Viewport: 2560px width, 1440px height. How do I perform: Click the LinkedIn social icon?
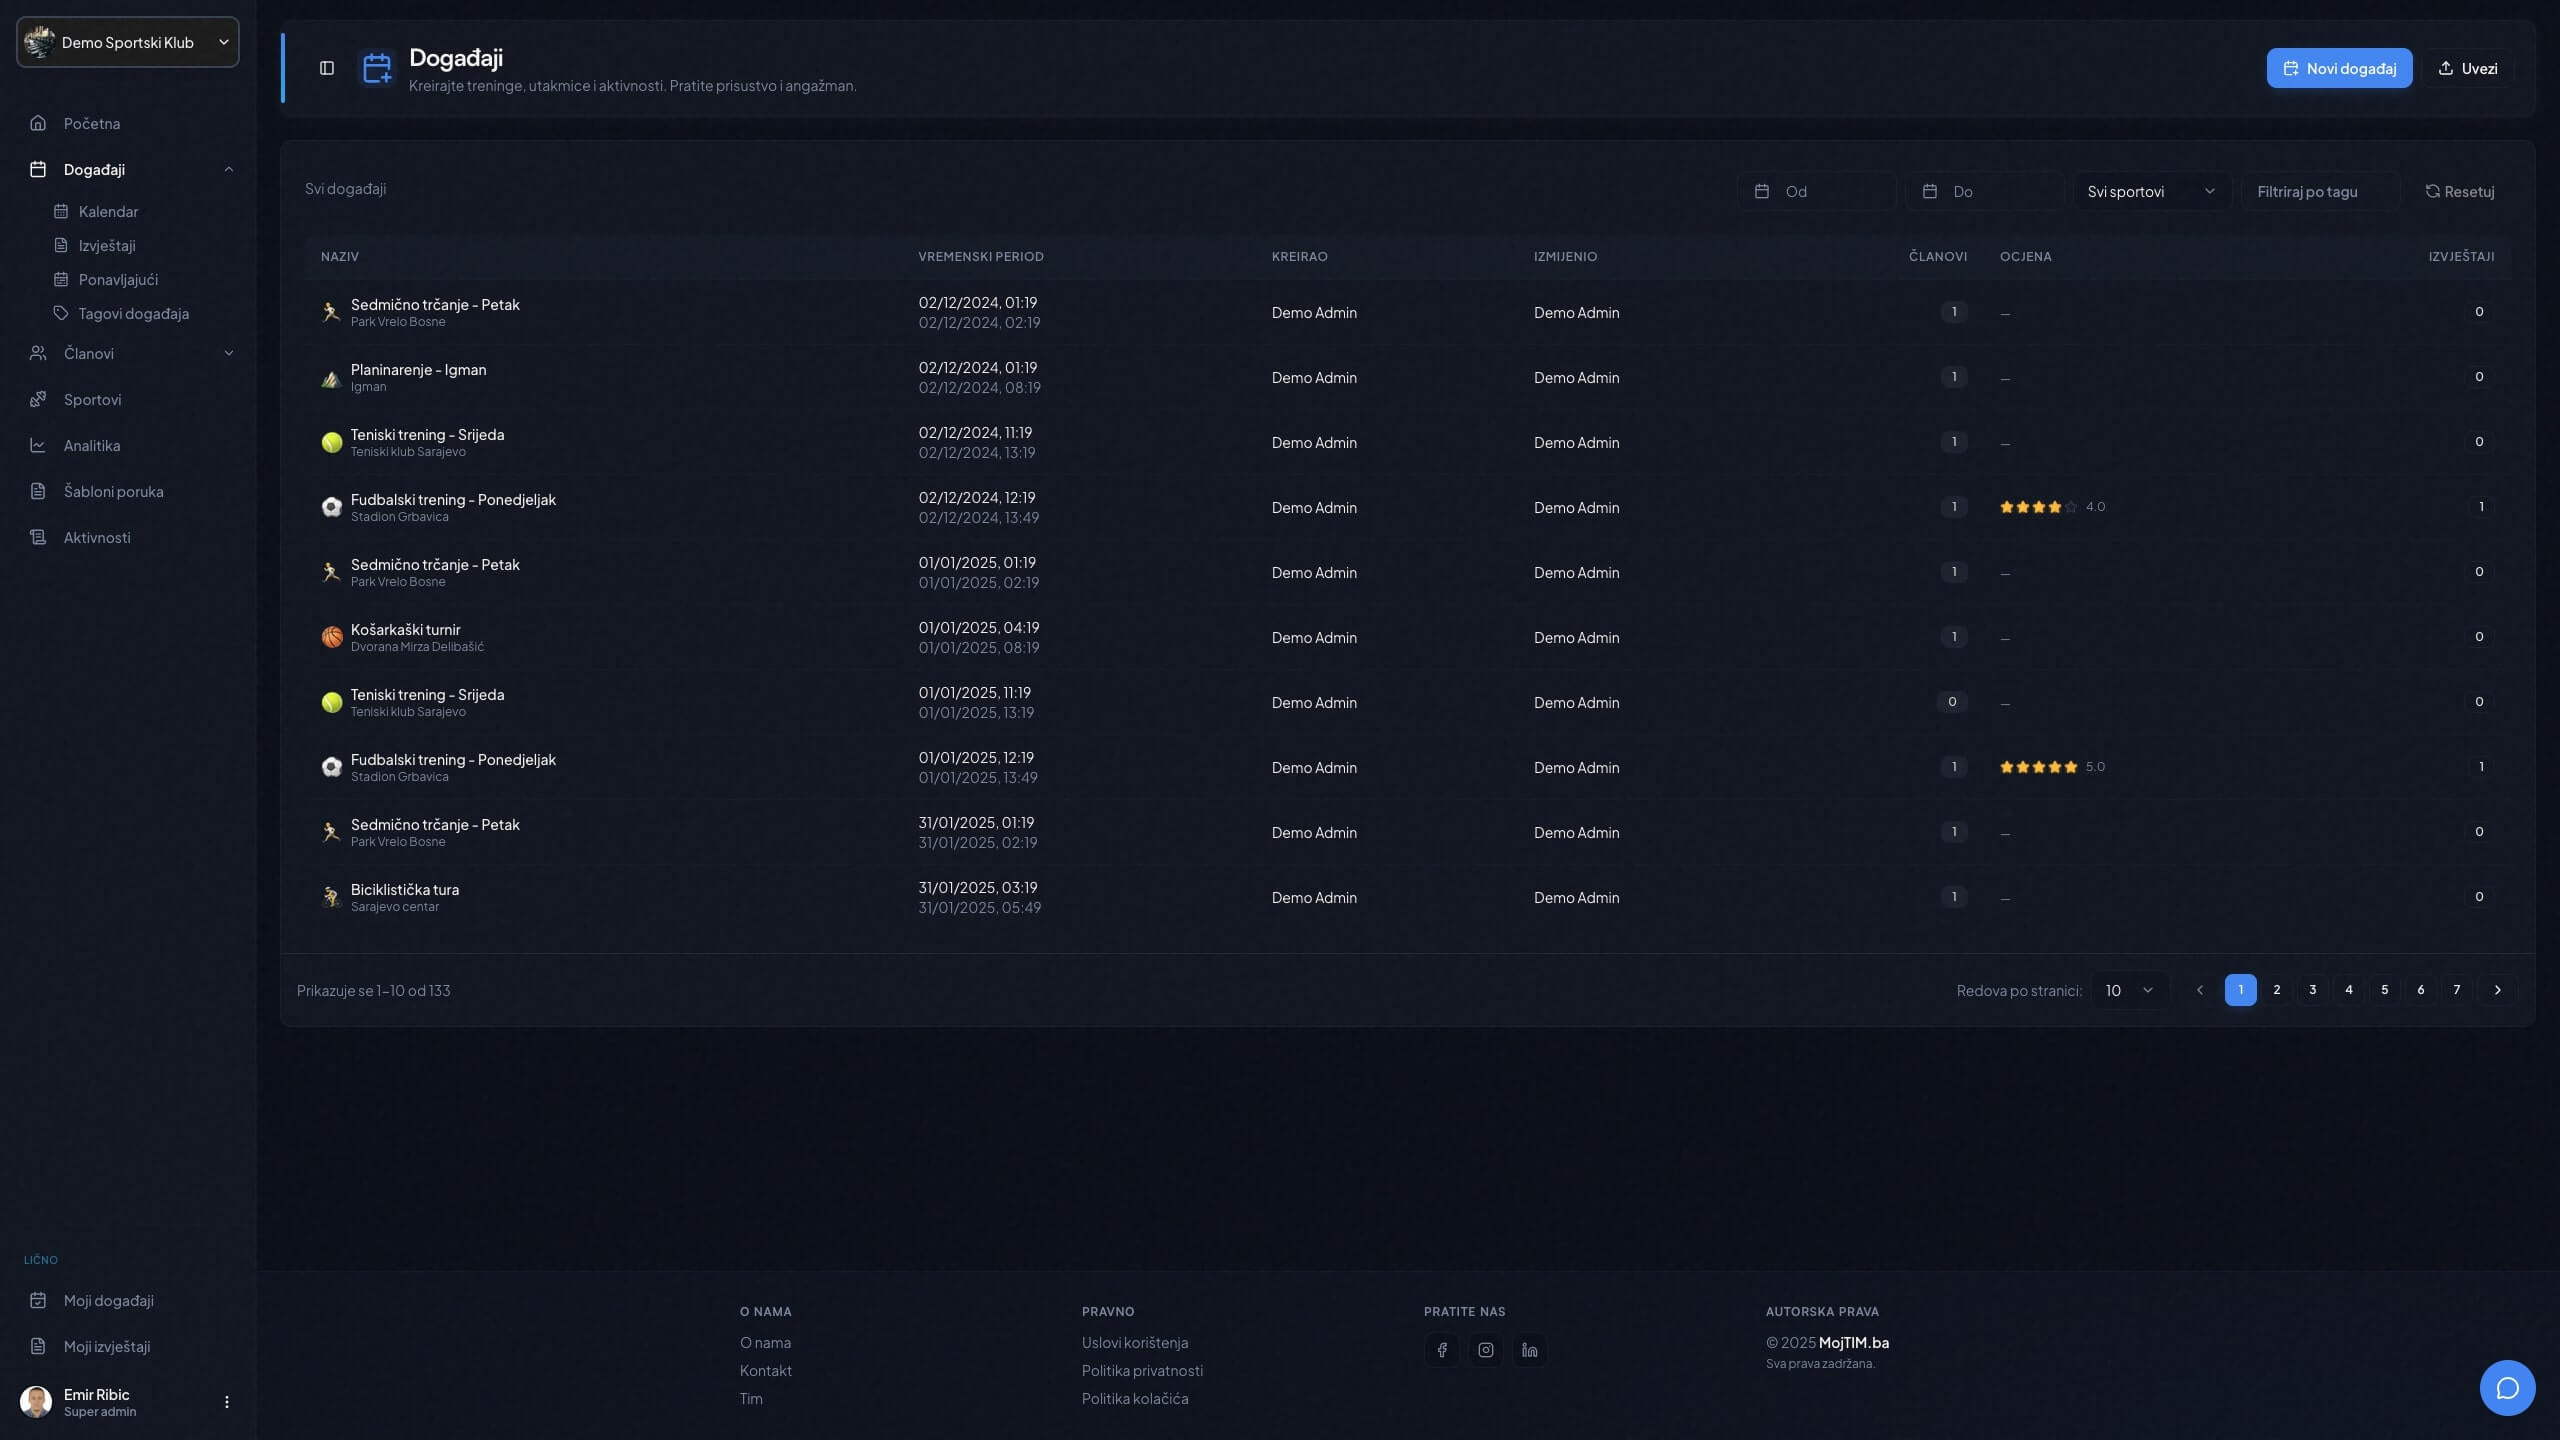pyautogui.click(x=1530, y=1350)
